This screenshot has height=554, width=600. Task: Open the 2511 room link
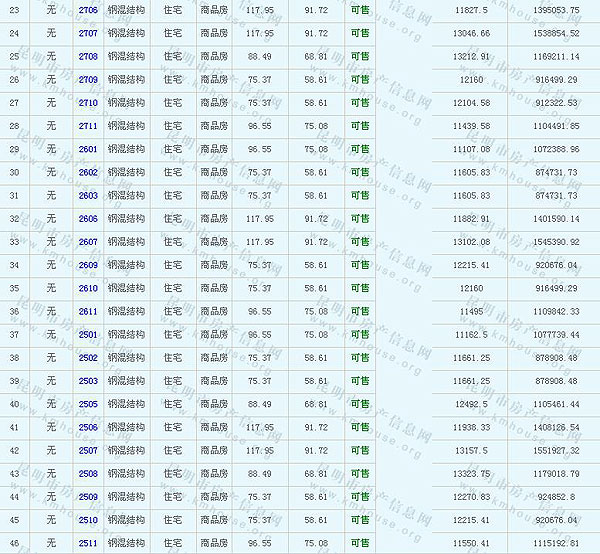88,543
